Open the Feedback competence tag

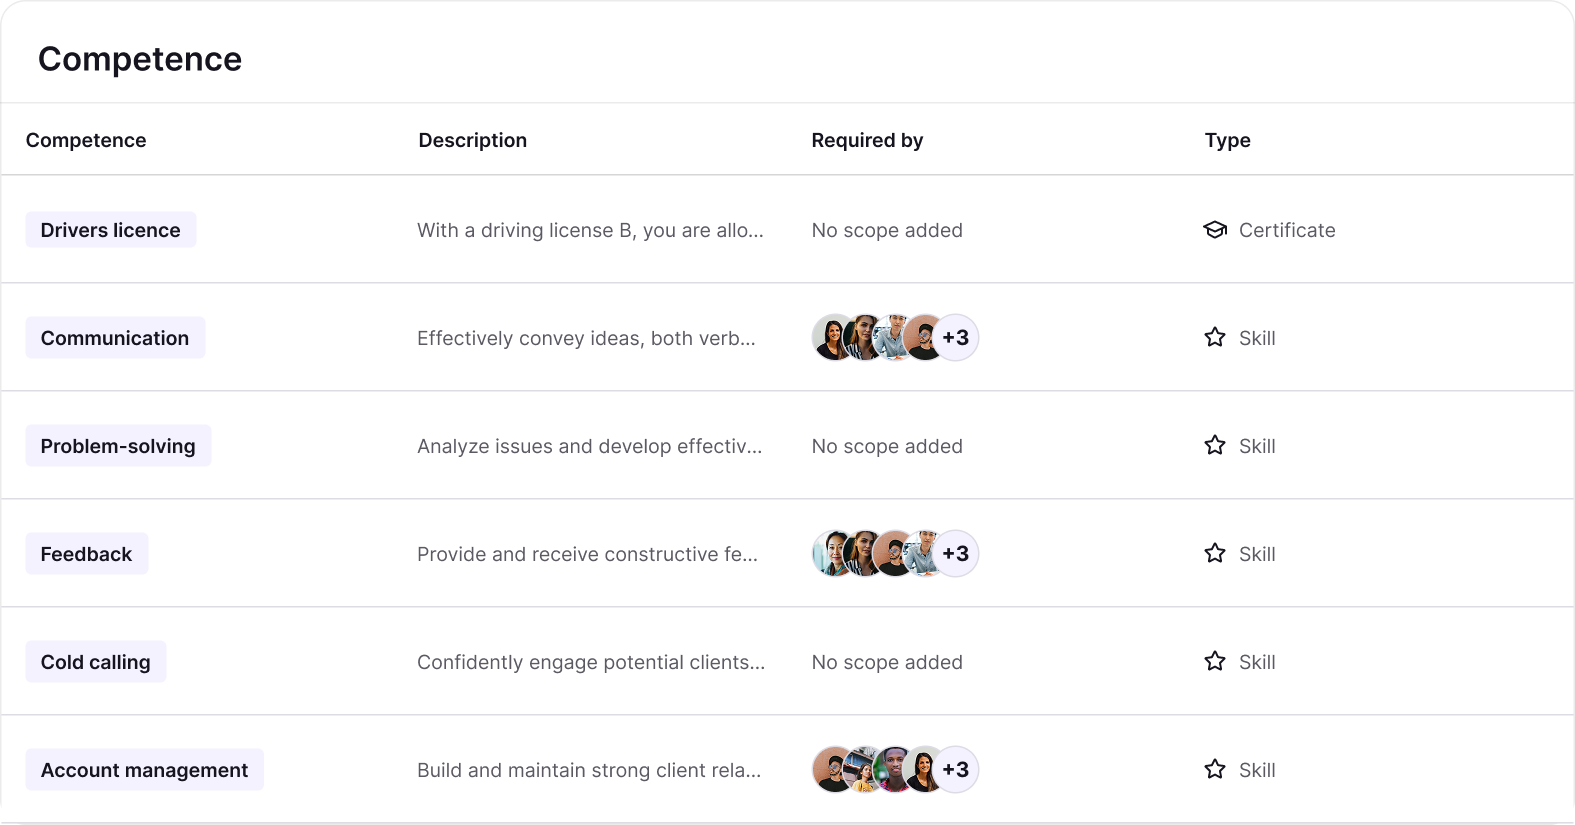click(87, 554)
